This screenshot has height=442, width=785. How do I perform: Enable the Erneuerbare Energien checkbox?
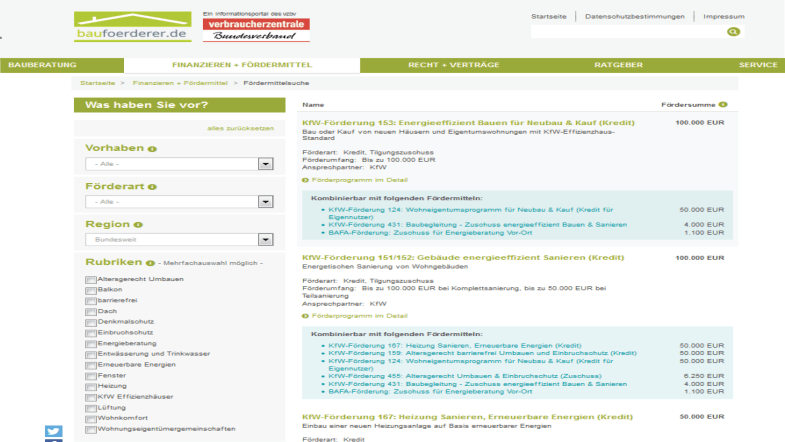coord(91,365)
